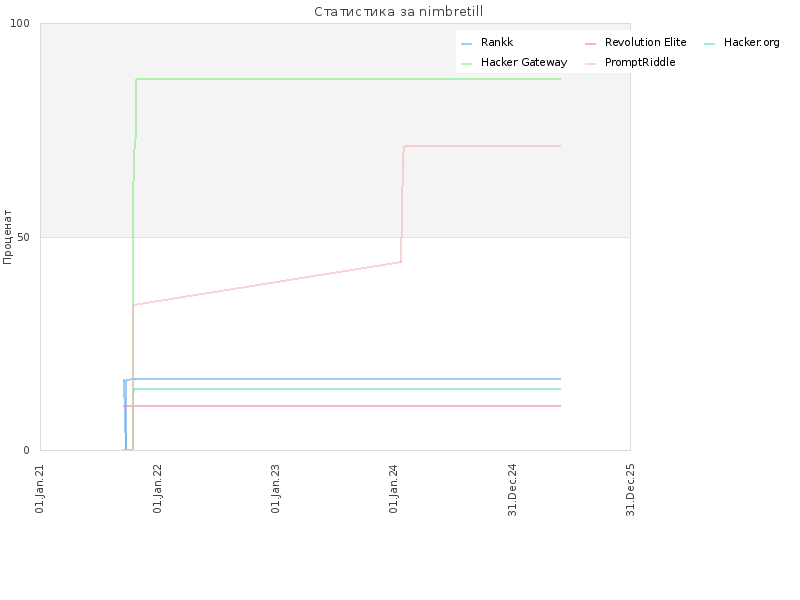Image resolution: width=800 pixels, height=600 pixels.
Task: Click the Hacker.org legend color marker
Action: point(709,44)
